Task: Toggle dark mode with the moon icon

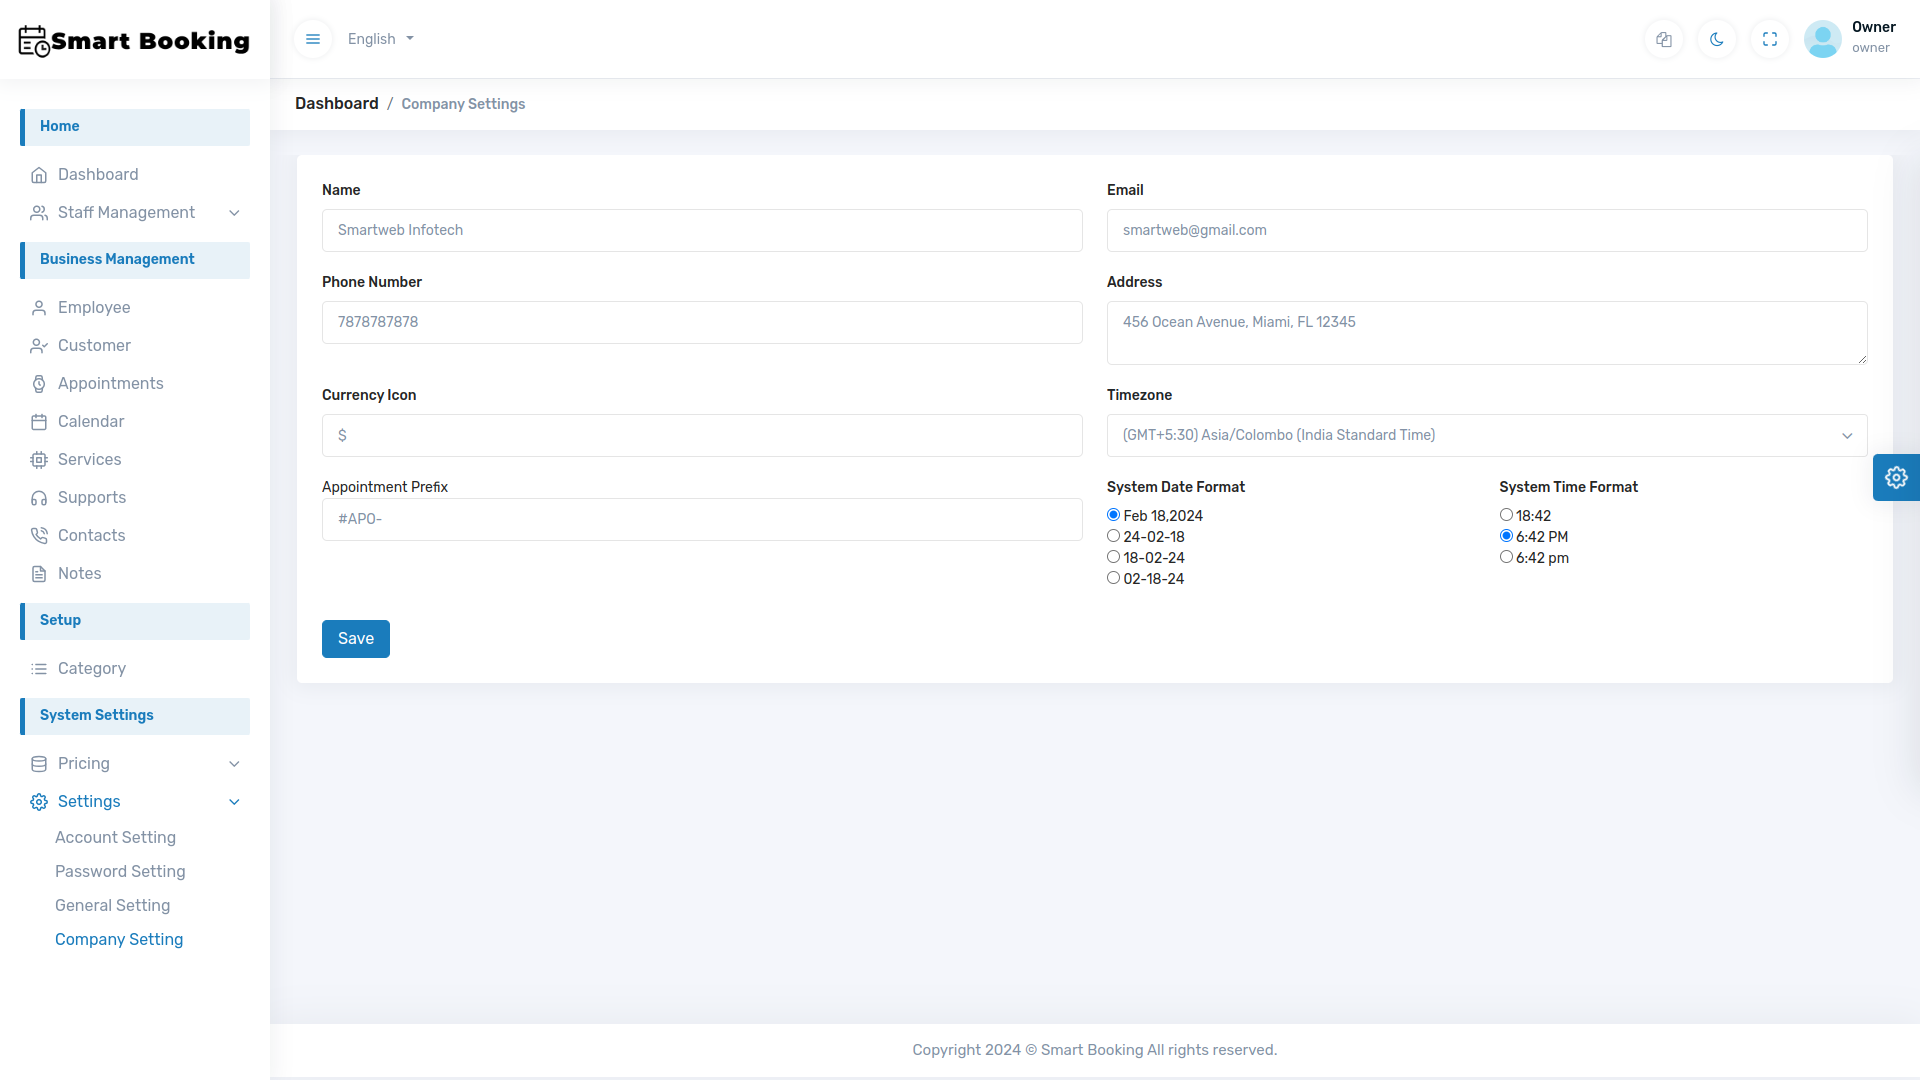Action: click(1716, 39)
